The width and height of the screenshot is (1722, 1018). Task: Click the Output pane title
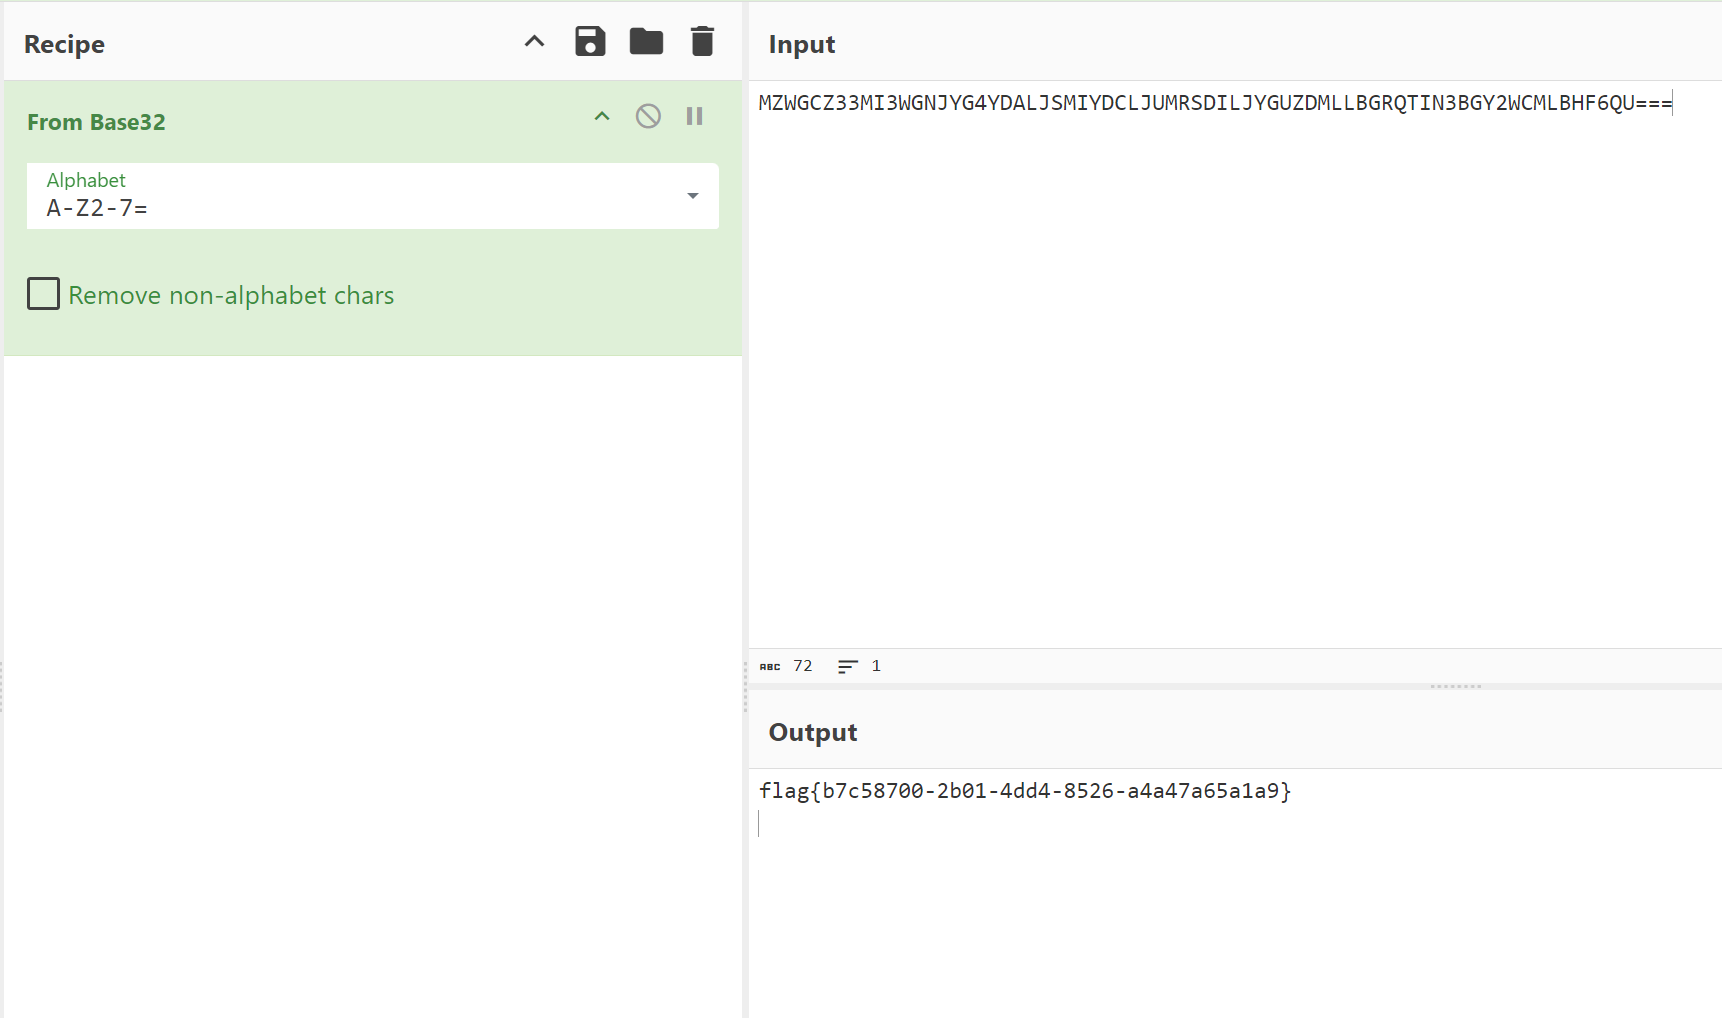coord(812,732)
